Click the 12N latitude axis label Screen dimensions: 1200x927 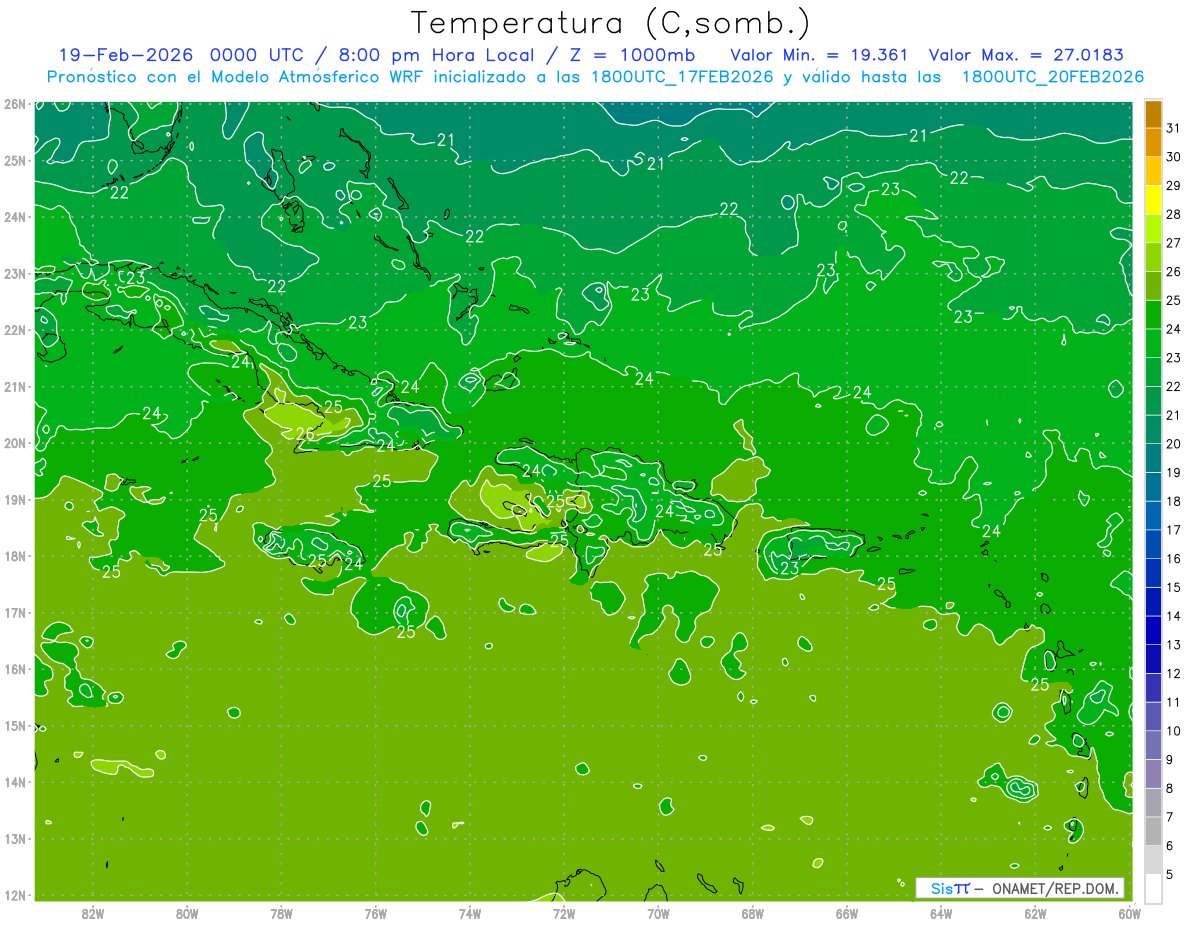point(14,895)
